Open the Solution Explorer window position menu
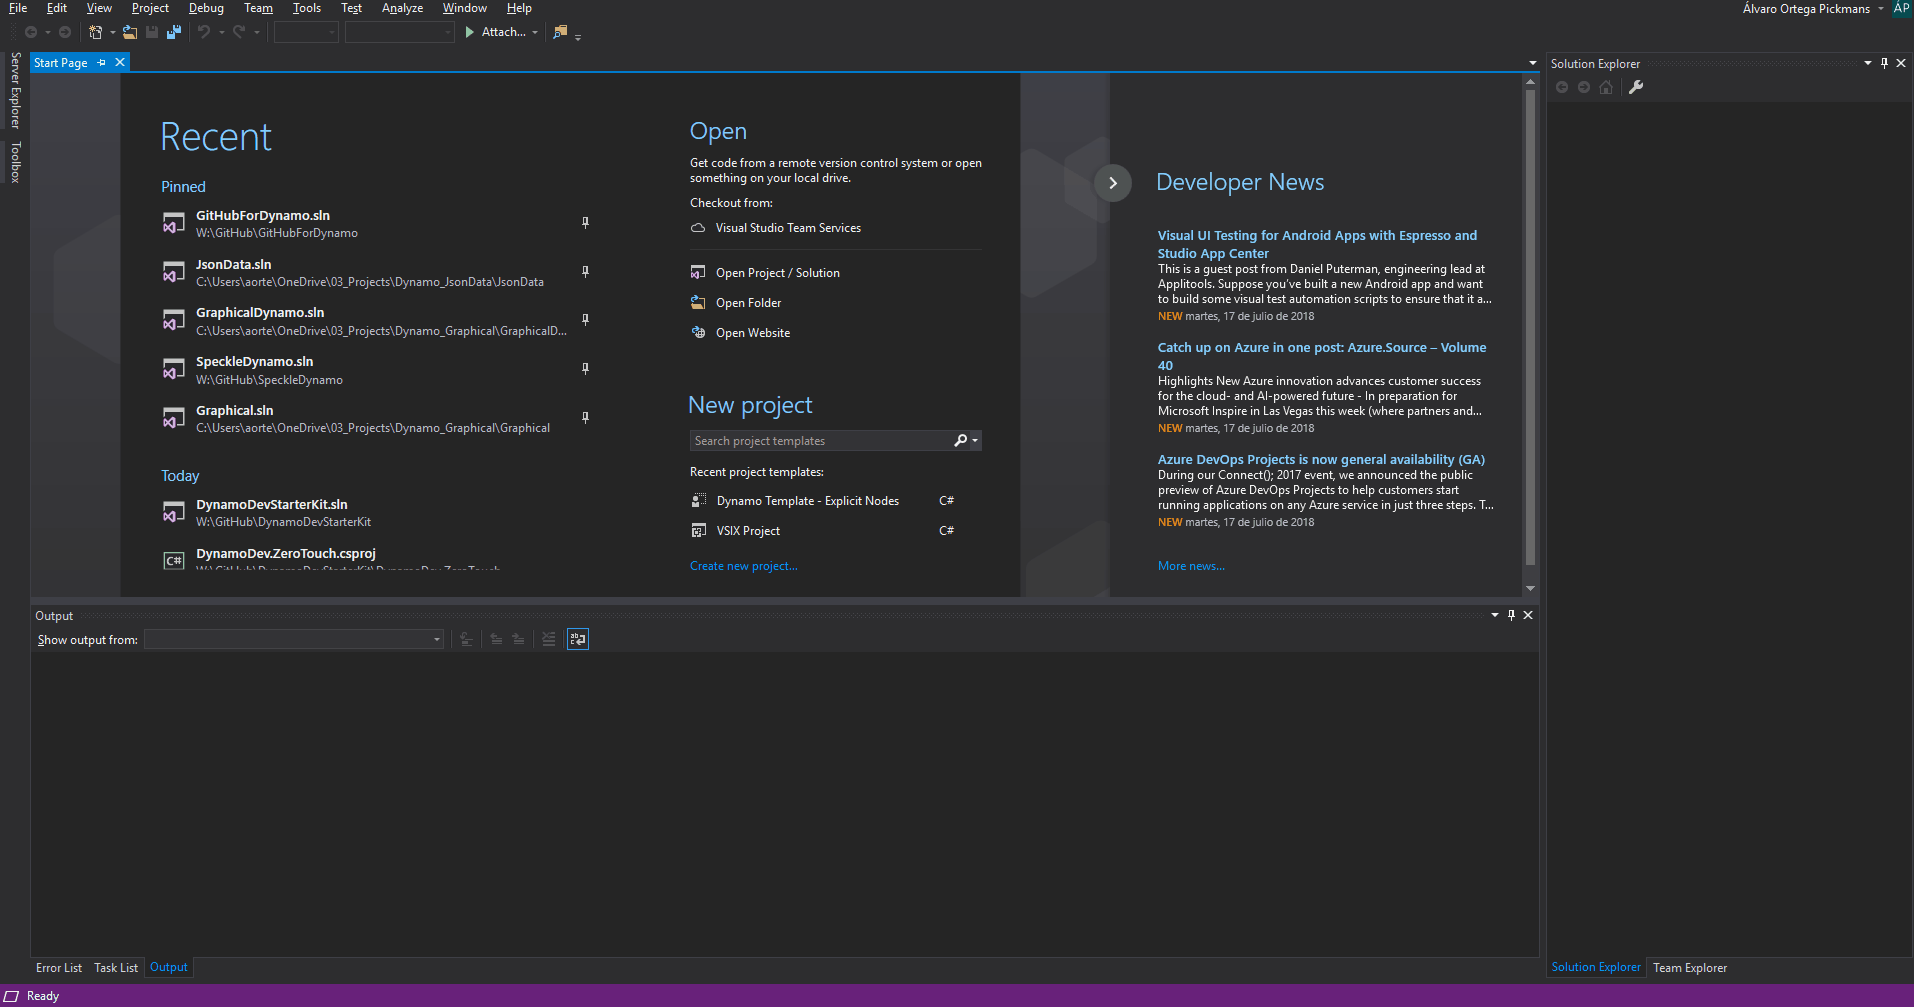Screen dimensions: 1914x1007 point(1867,63)
